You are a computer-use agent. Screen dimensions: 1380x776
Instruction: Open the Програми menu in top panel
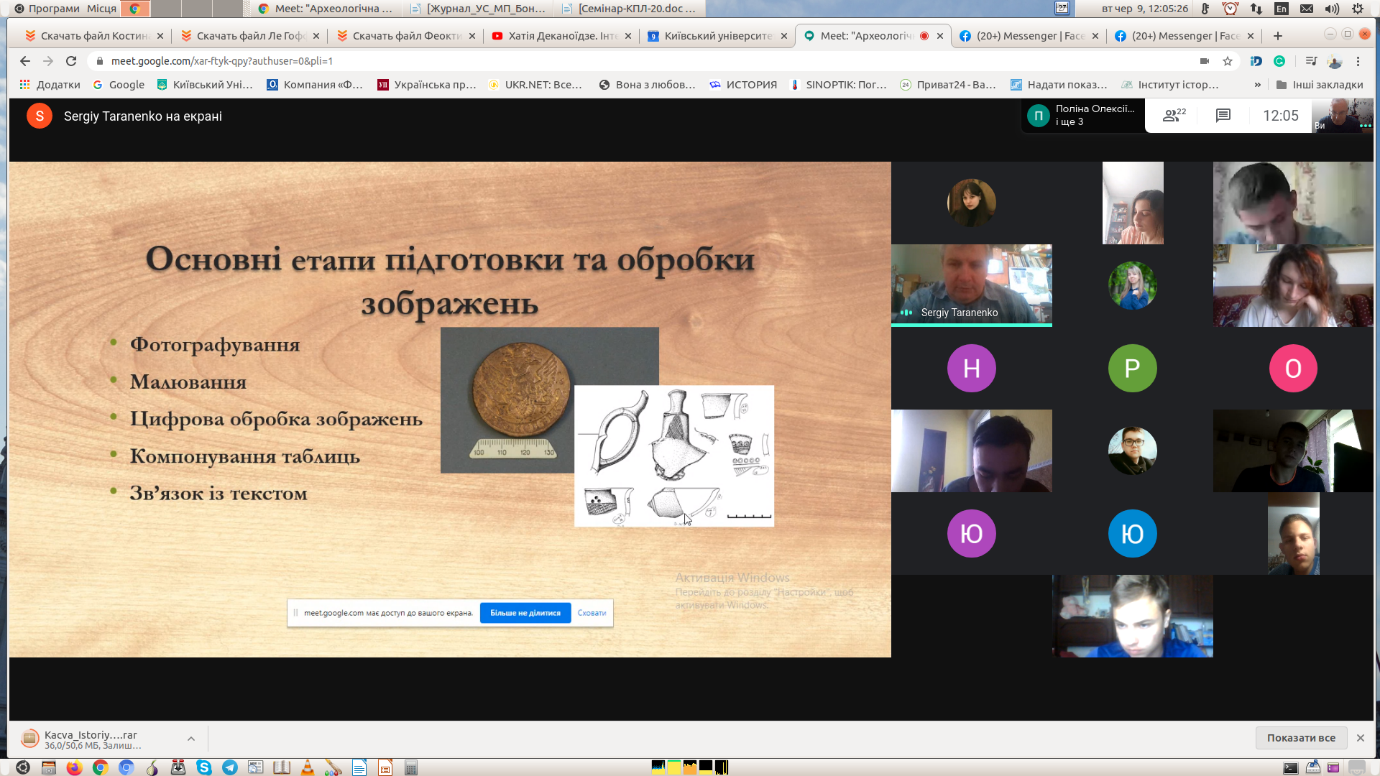click(49, 8)
